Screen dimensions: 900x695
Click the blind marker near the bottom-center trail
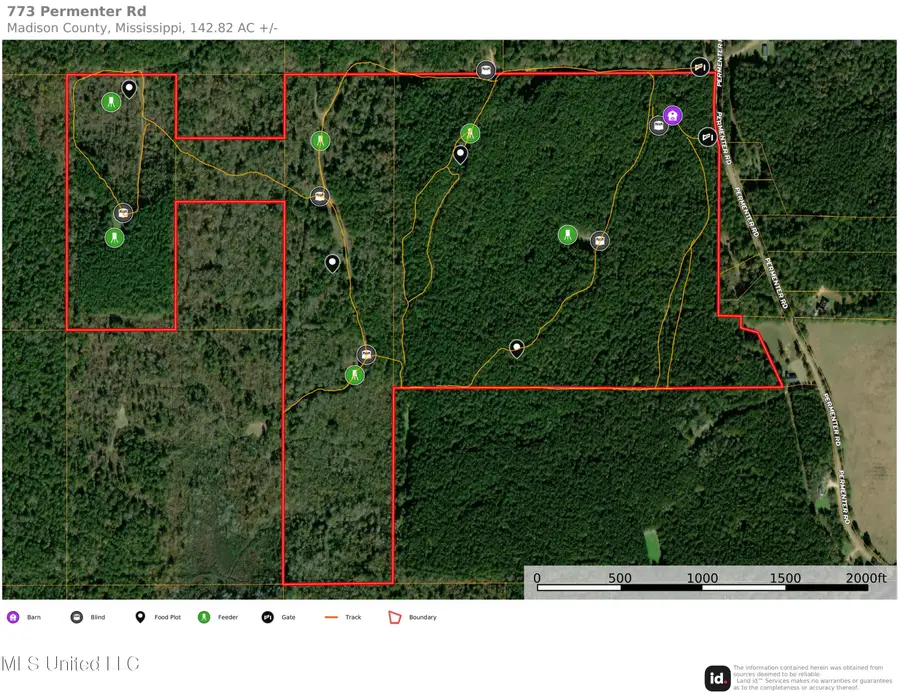tap(367, 355)
